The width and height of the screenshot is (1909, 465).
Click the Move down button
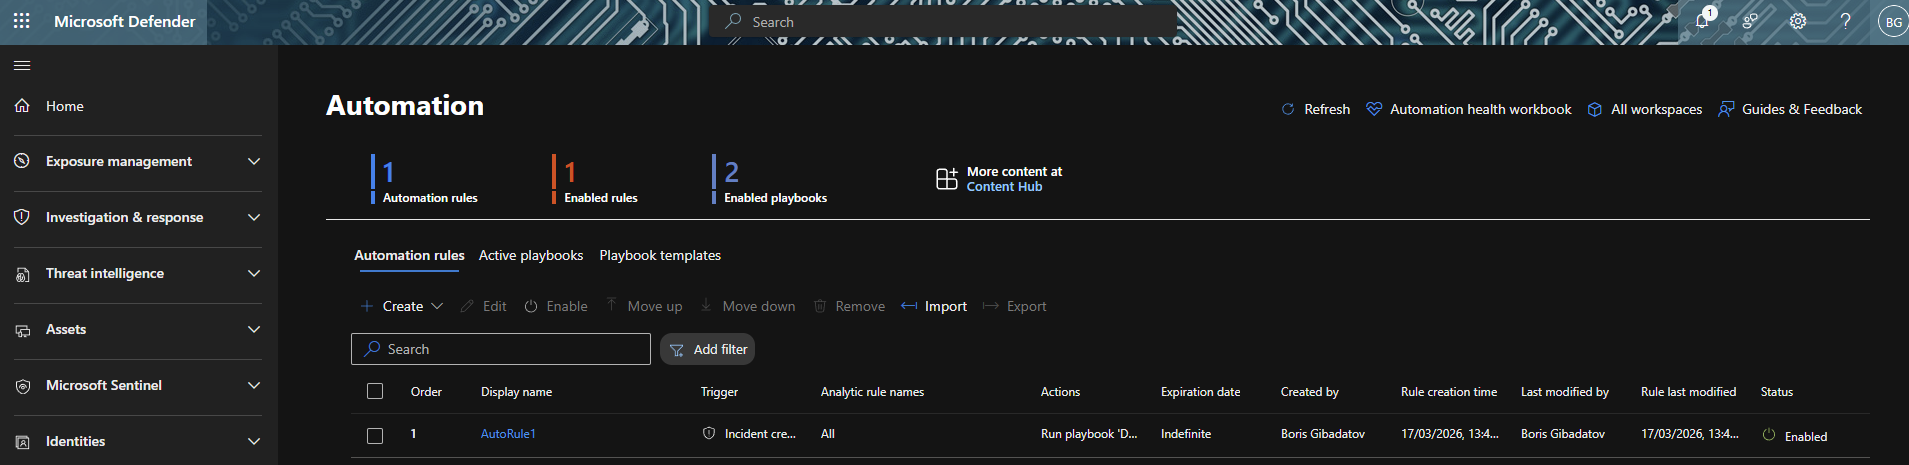click(x=748, y=306)
